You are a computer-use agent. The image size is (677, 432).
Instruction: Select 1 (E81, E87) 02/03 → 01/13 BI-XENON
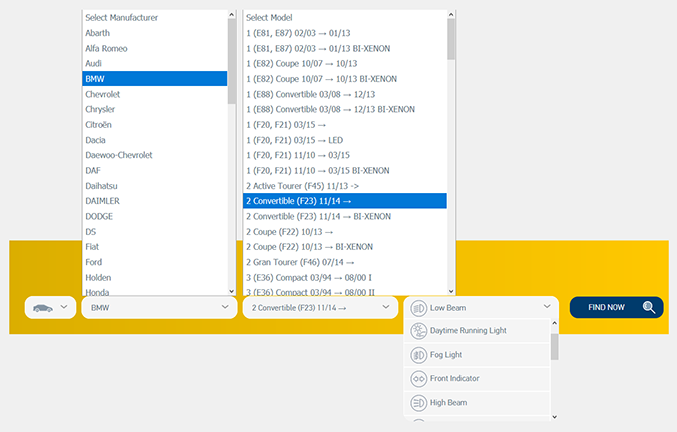click(345, 48)
